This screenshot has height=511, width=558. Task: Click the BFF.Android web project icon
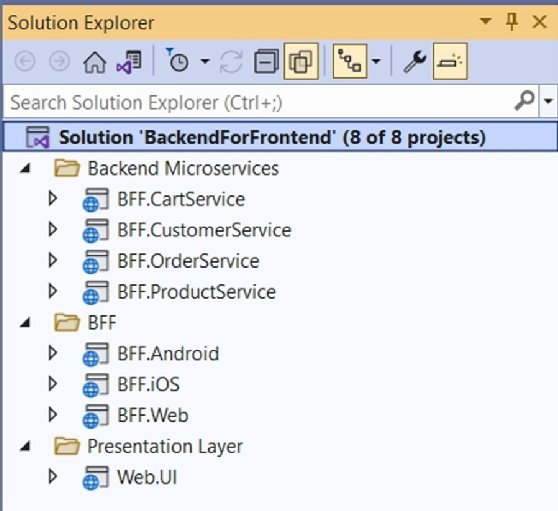click(95, 354)
